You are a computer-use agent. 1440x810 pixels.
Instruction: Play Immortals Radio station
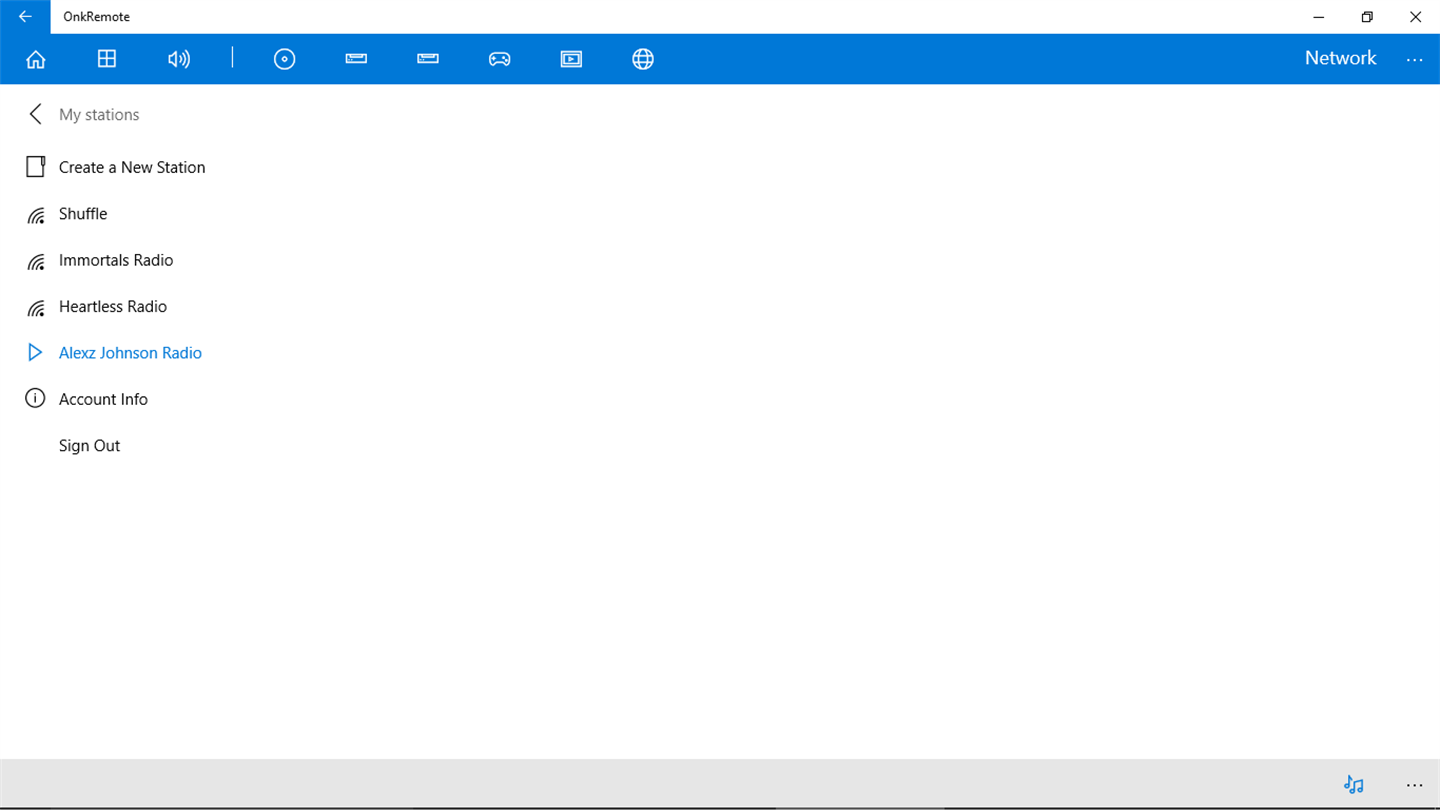116,260
